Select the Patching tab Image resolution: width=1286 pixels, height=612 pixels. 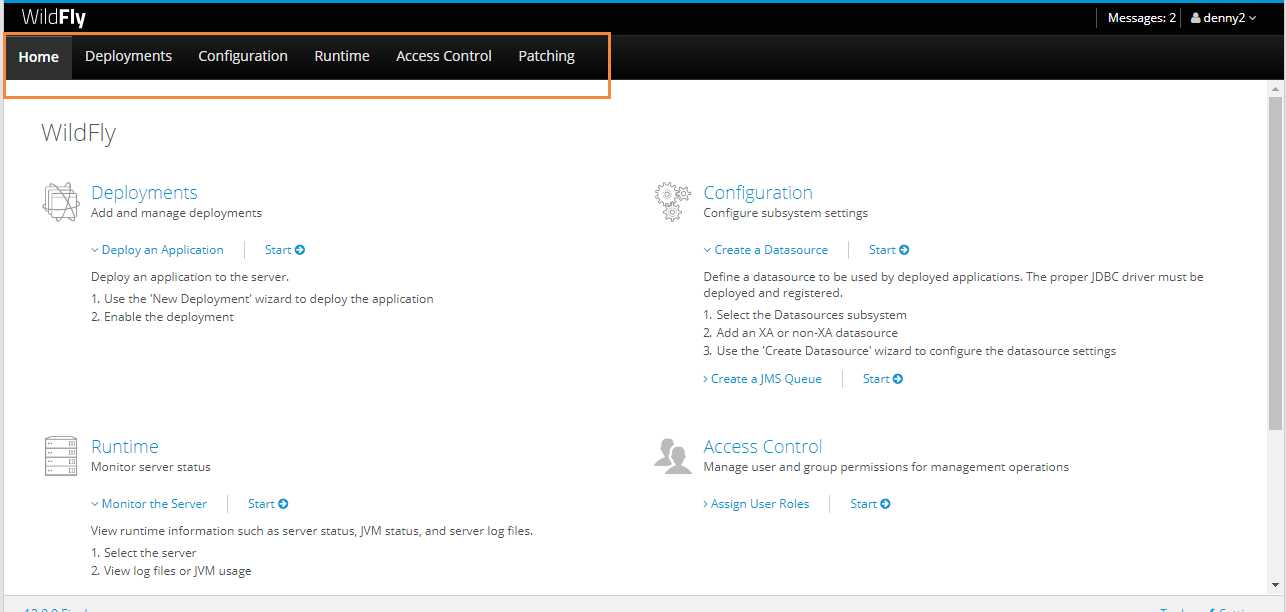(x=546, y=57)
